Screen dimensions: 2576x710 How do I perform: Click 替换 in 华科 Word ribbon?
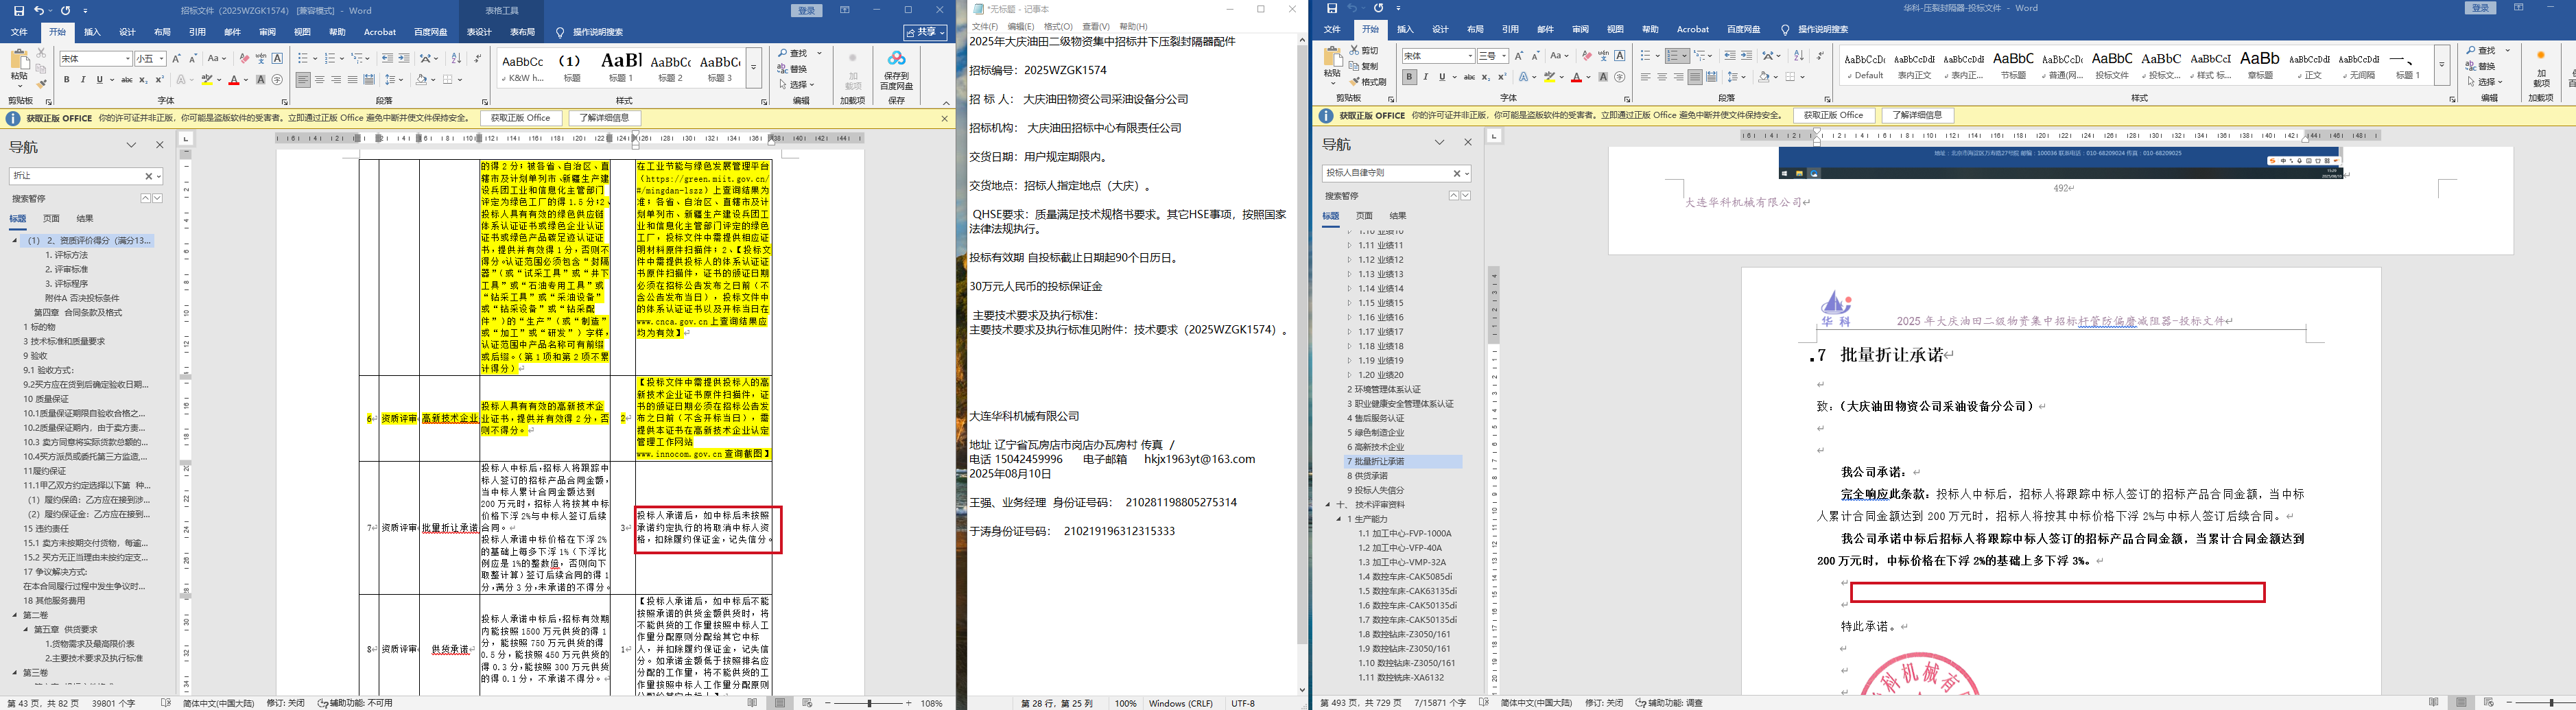click(2480, 66)
